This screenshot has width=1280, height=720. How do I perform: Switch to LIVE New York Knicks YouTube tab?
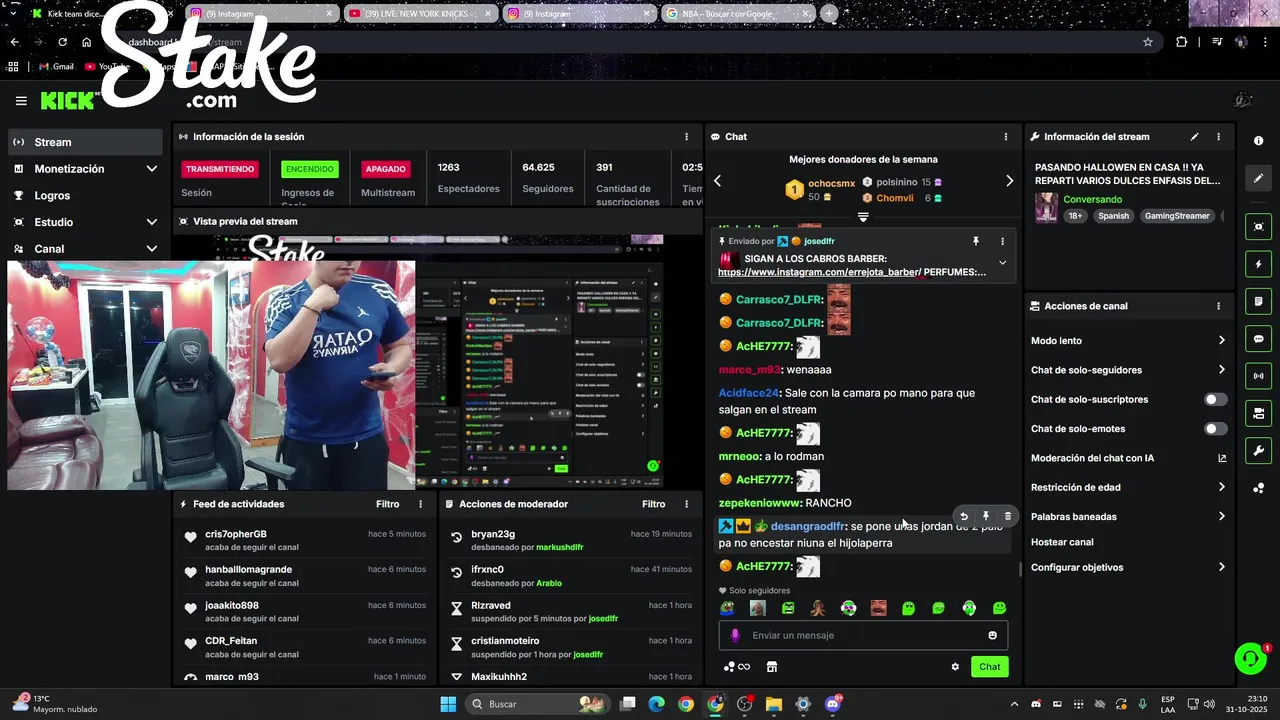(418, 14)
